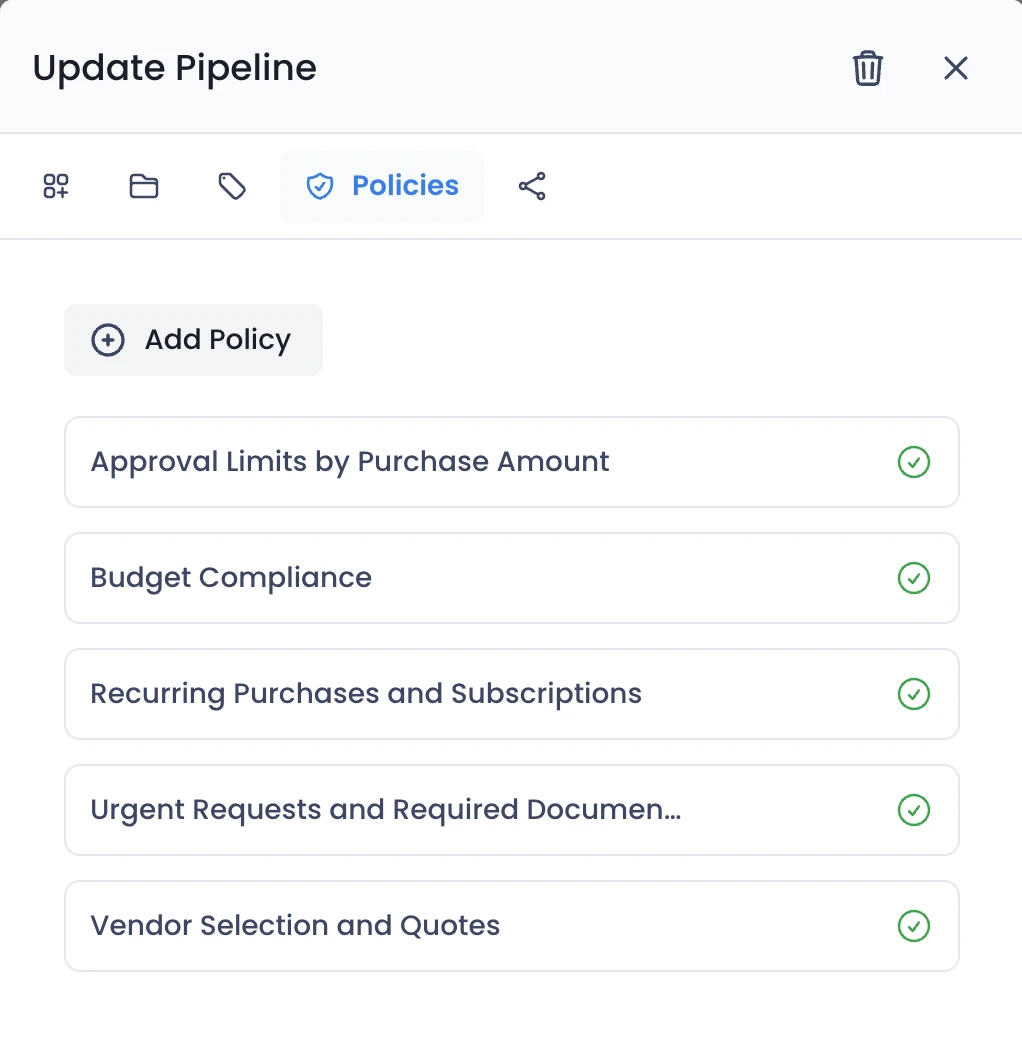Switch to the tag tab
The width and height of the screenshot is (1022, 1040).
[x=231, y=186]
